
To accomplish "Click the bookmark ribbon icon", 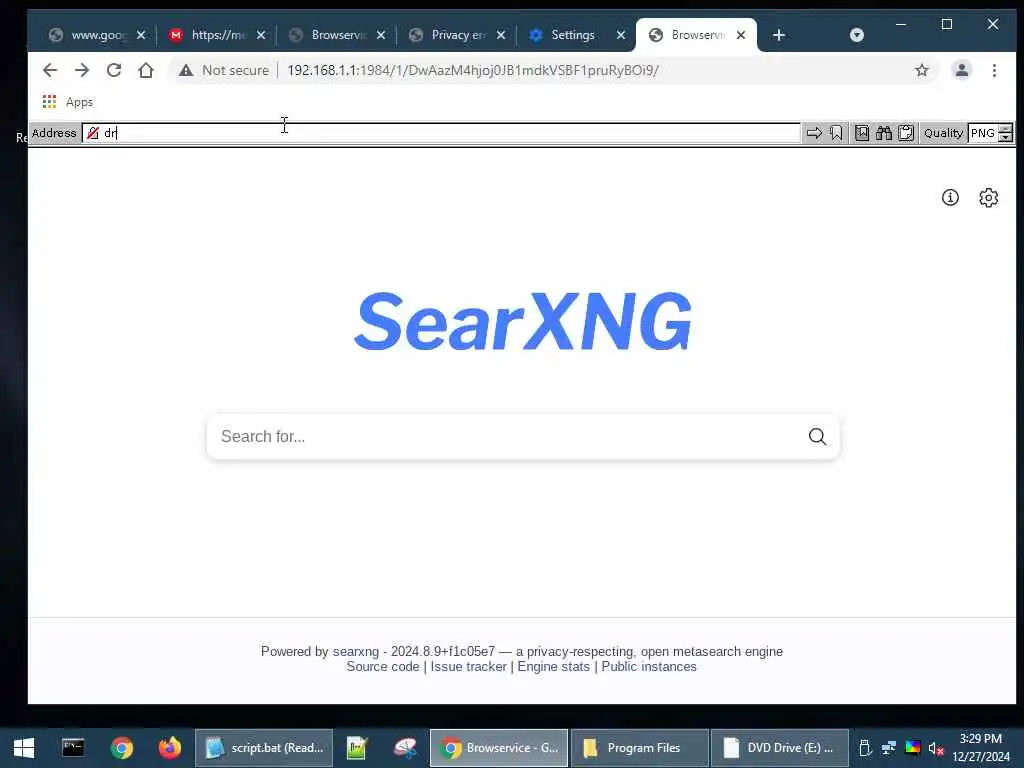I will (x=836, y=133).
